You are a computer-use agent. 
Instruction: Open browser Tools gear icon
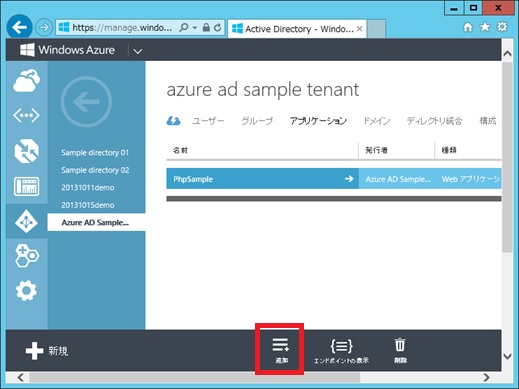click(502, 27)
